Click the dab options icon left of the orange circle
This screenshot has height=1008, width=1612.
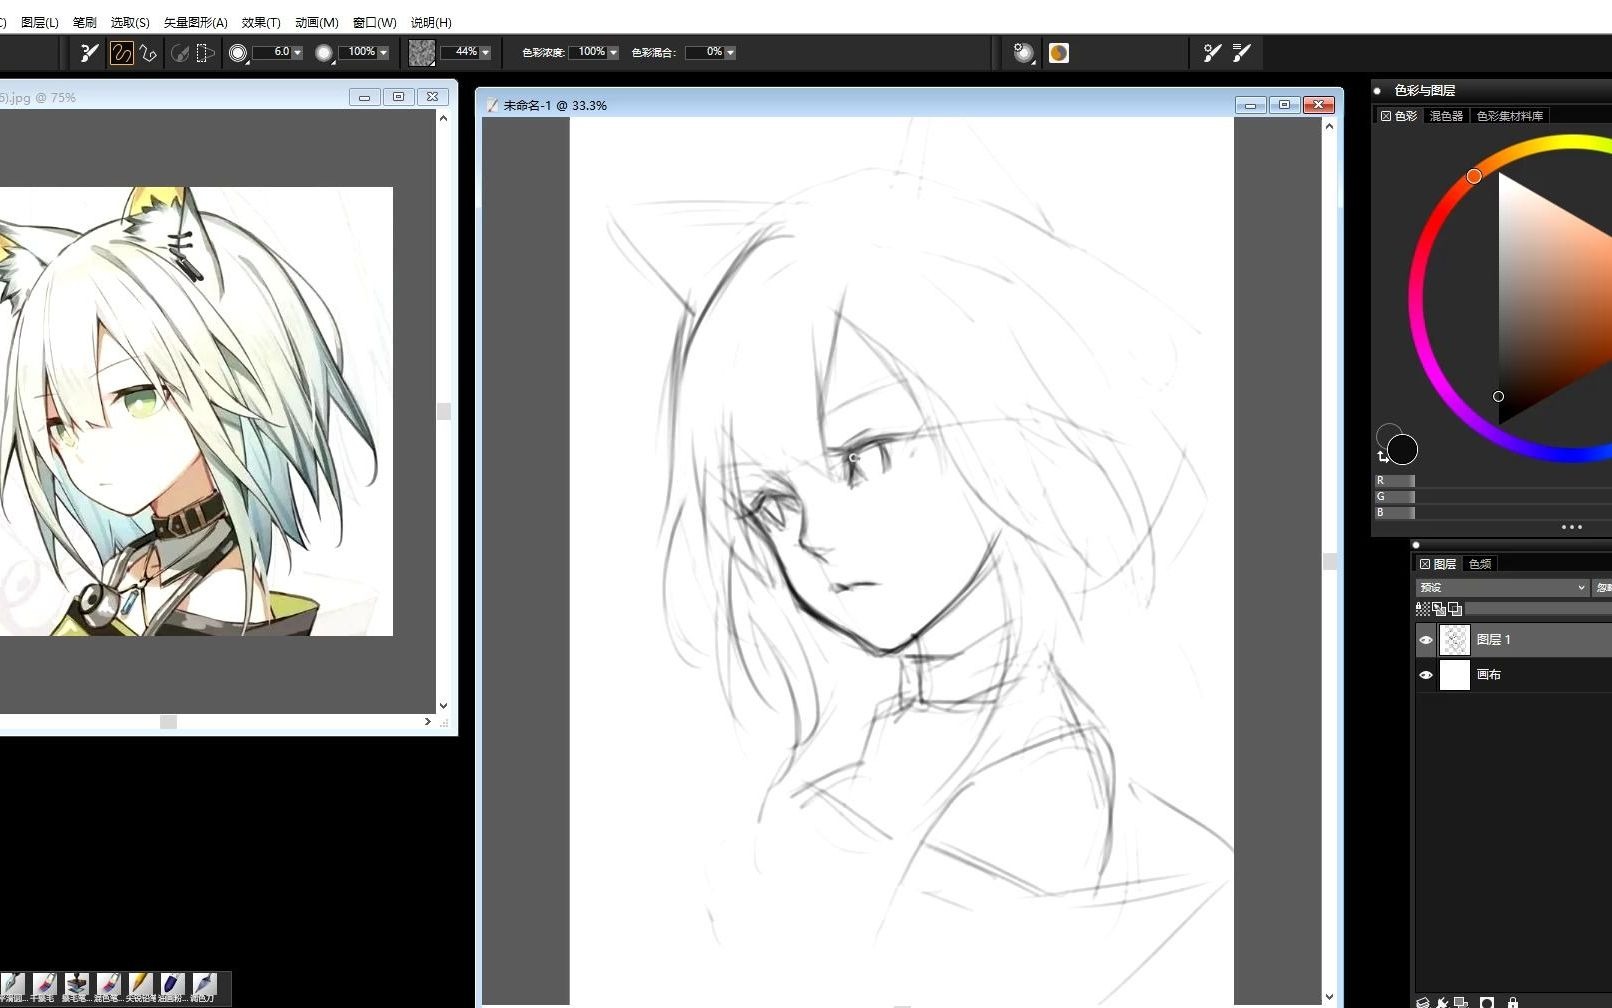(1023, 53)
